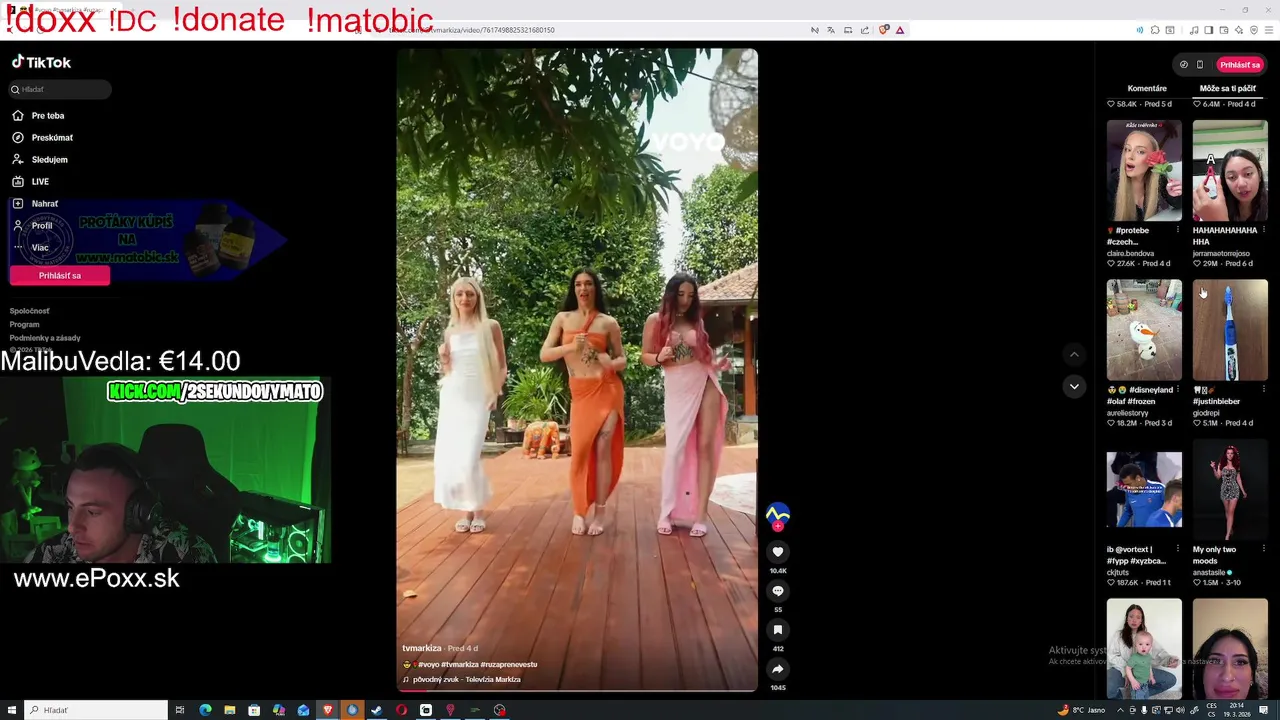Open 'ib @vortext' video thumbnail
This screenshot has width=1280, height=720.
click(1144, 489)
